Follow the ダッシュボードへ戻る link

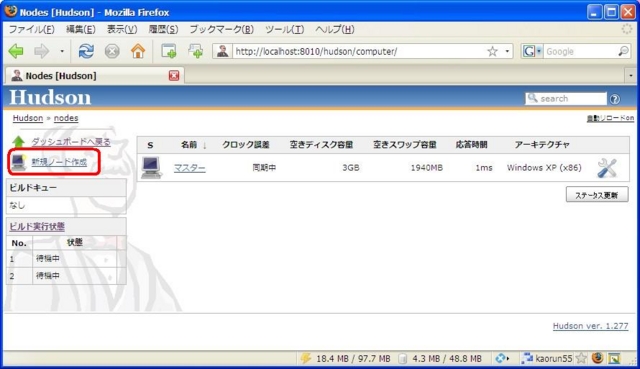coord(71,142)
